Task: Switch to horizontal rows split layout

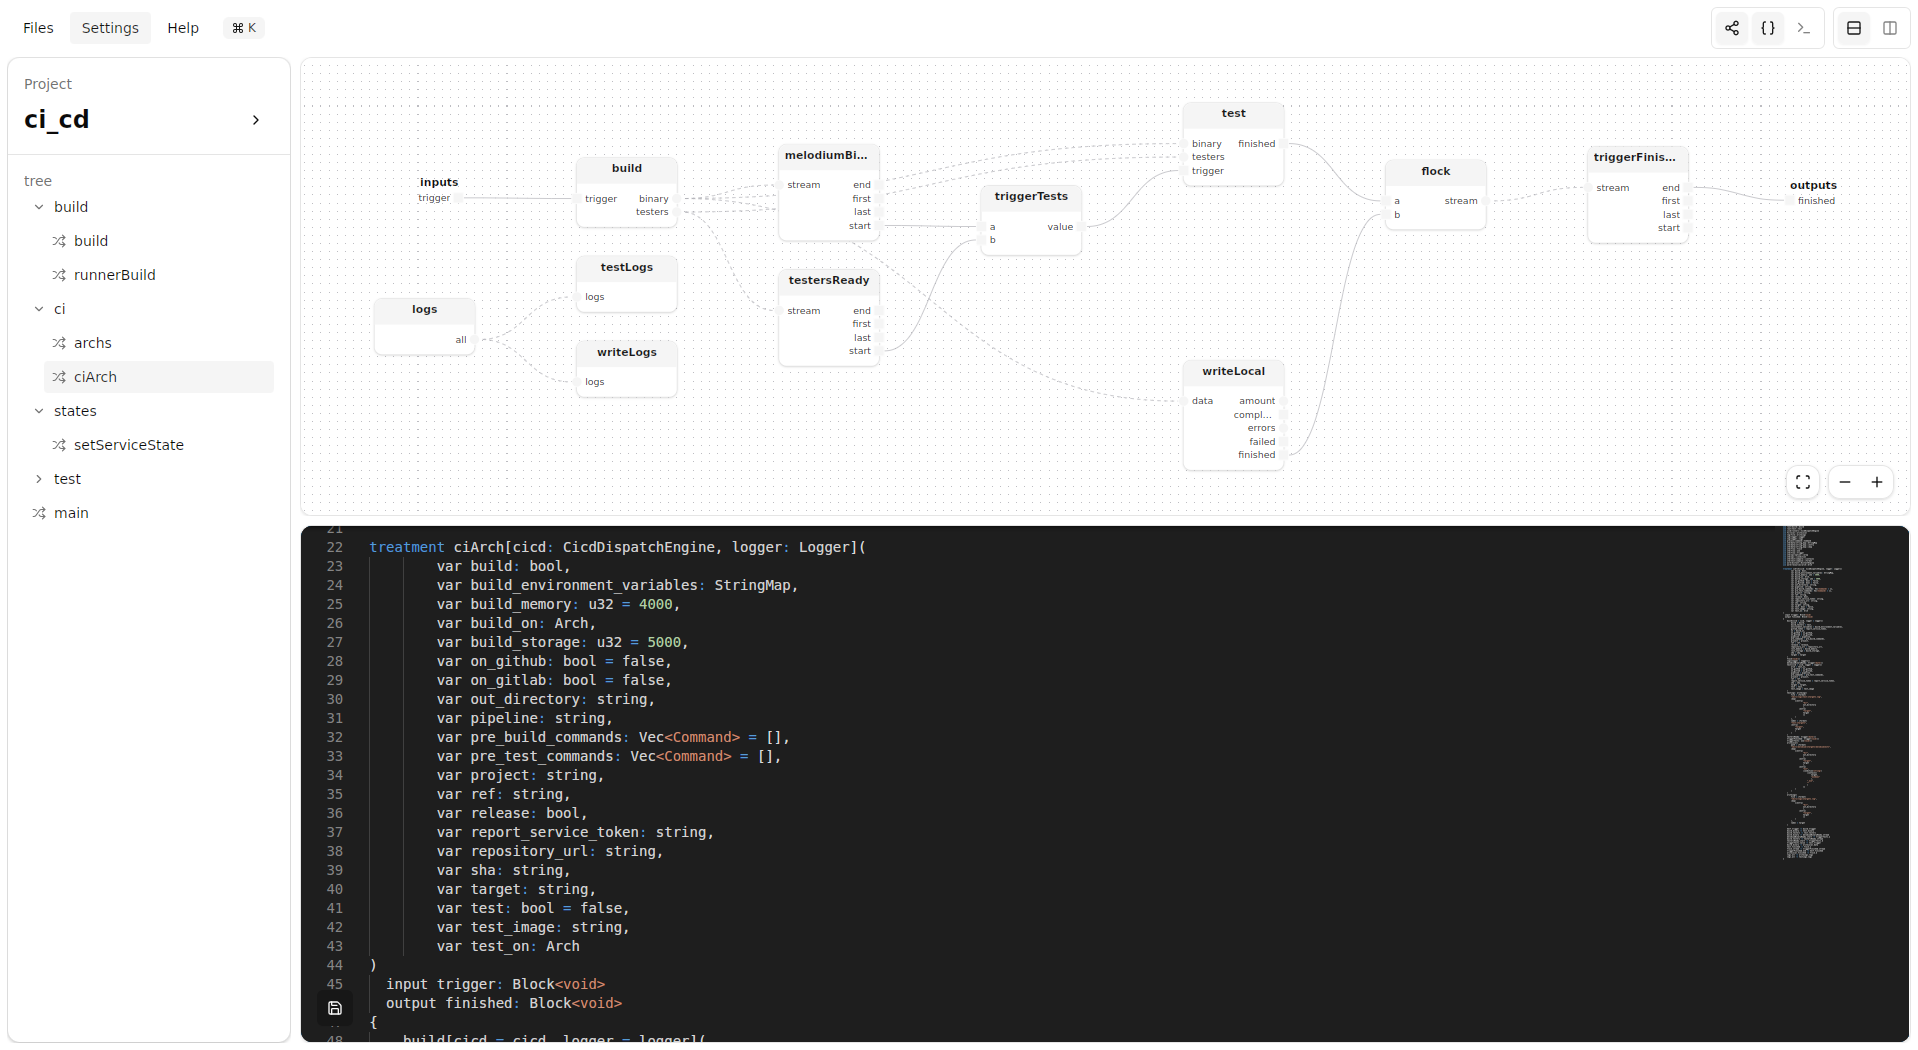Action: click(x=1853, y=28)
